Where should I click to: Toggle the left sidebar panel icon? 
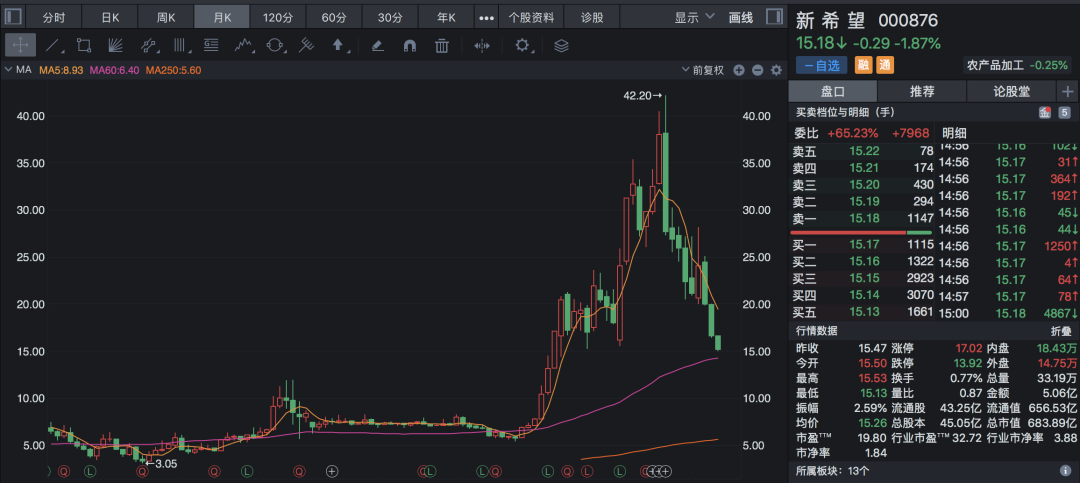point(13,17)
